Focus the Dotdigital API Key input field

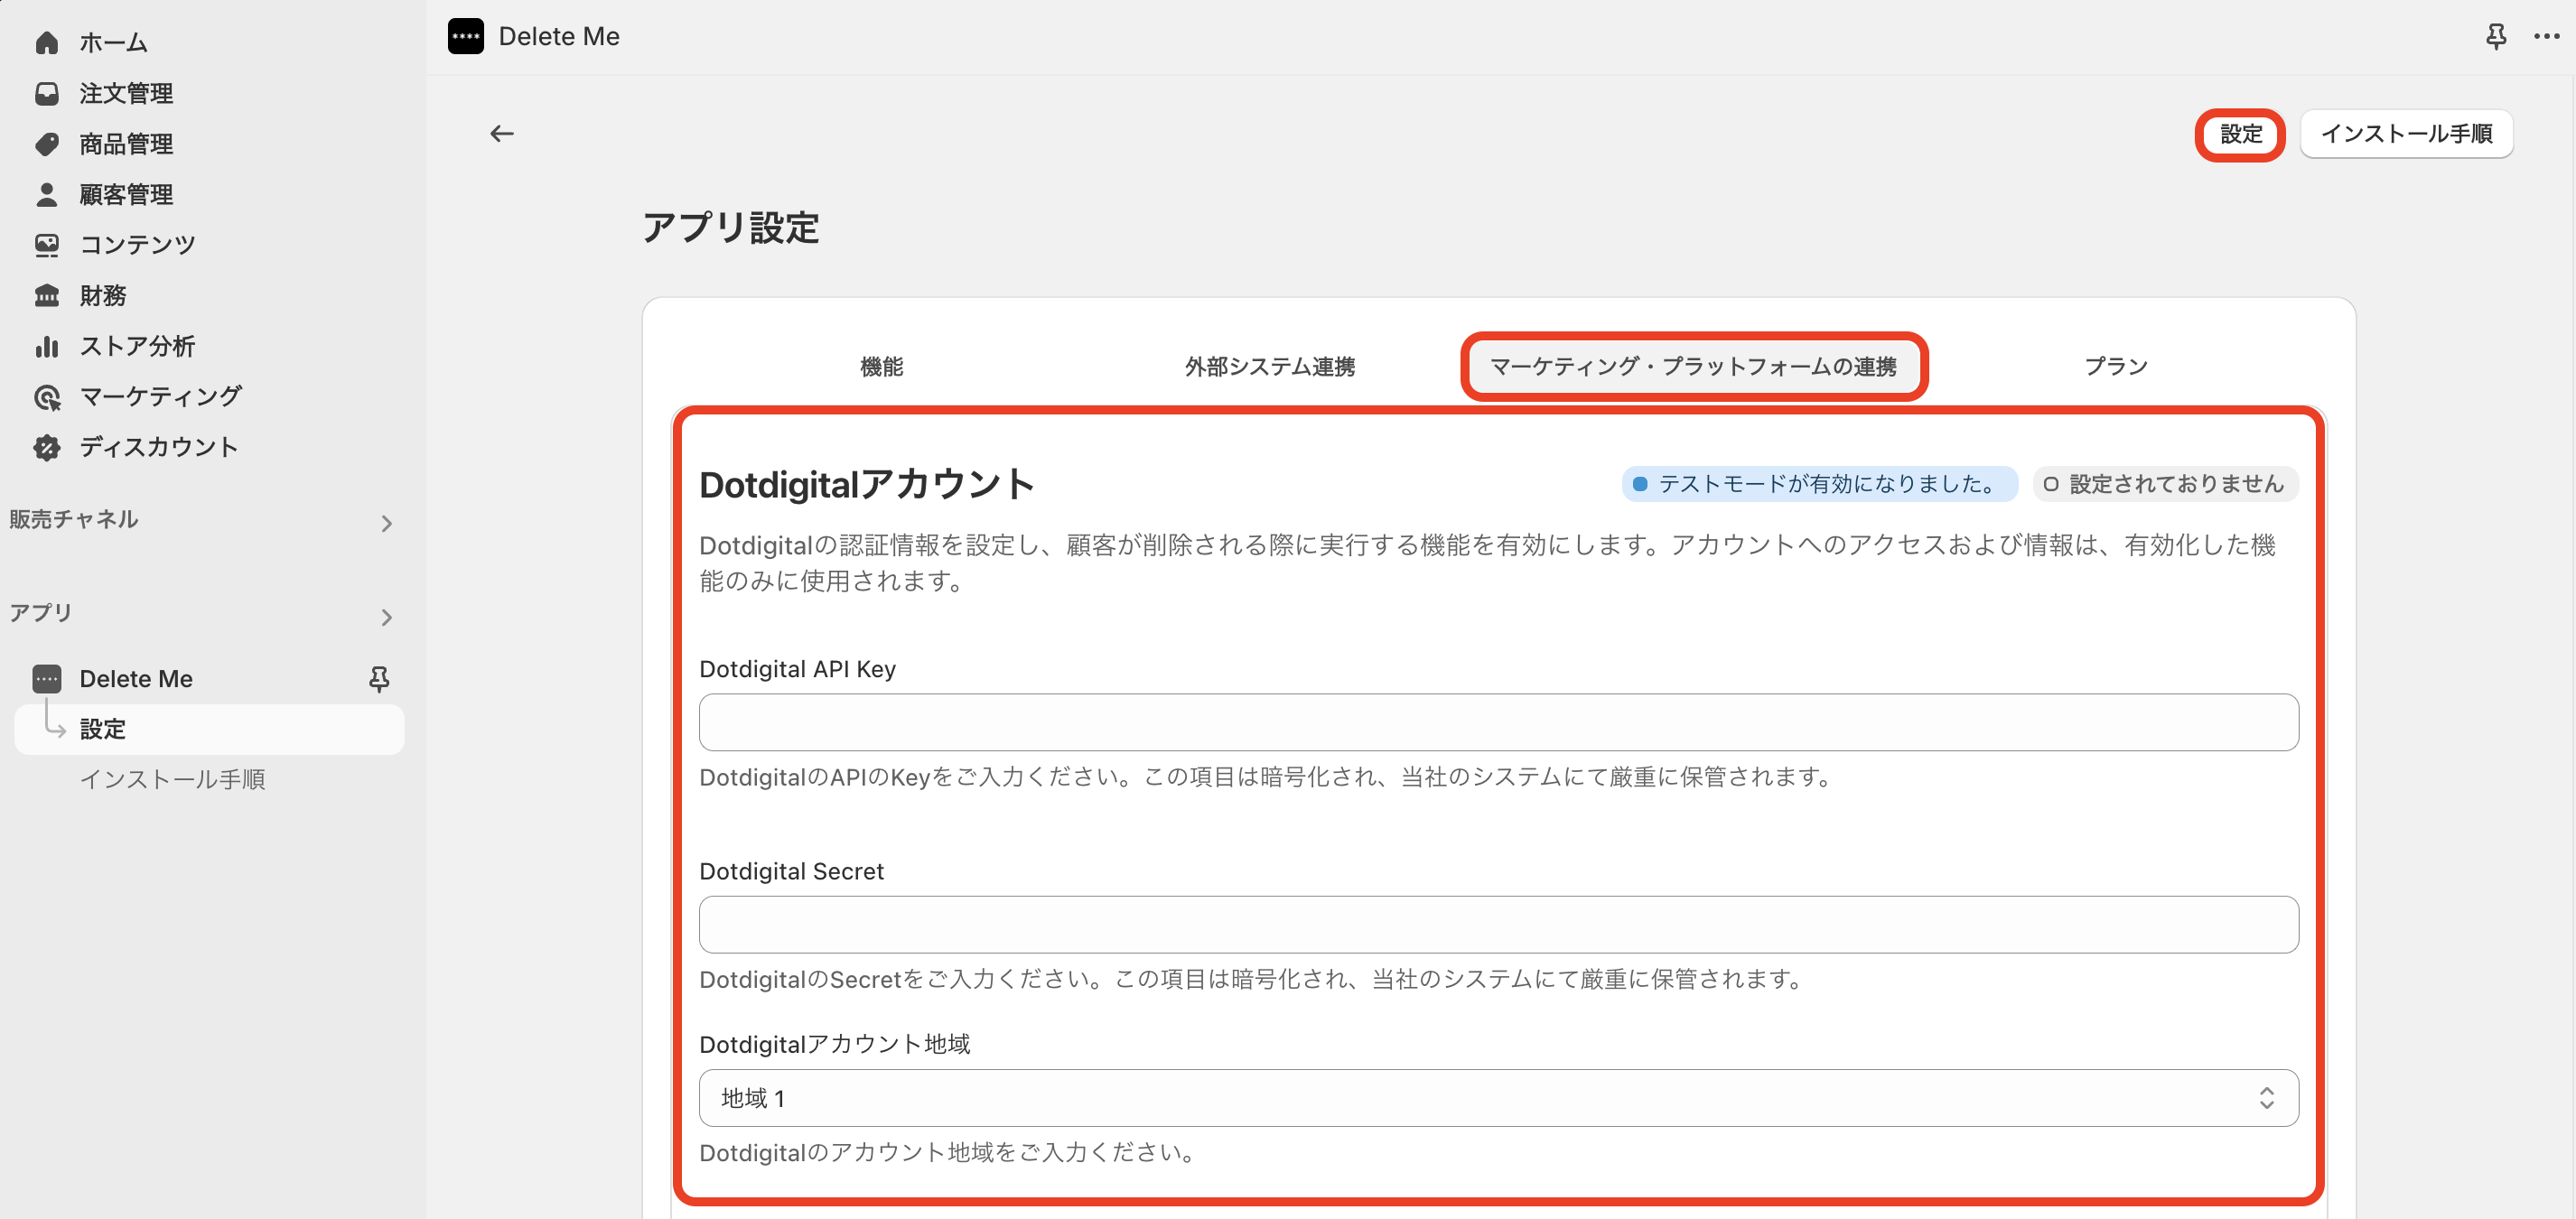pos(1498,722)
